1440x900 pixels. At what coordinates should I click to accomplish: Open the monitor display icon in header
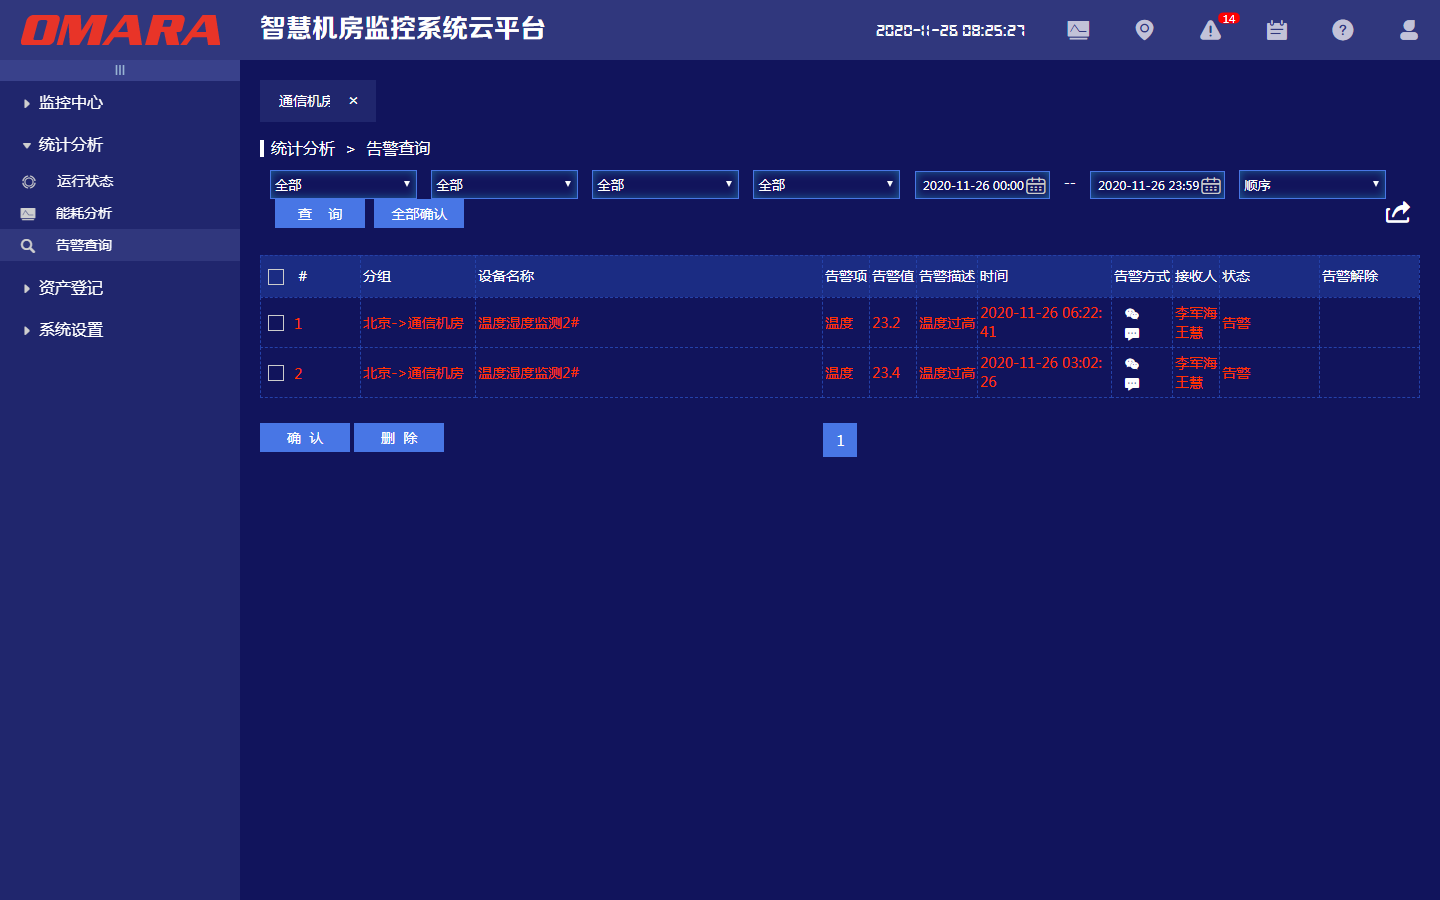(x=1078, y=31)
